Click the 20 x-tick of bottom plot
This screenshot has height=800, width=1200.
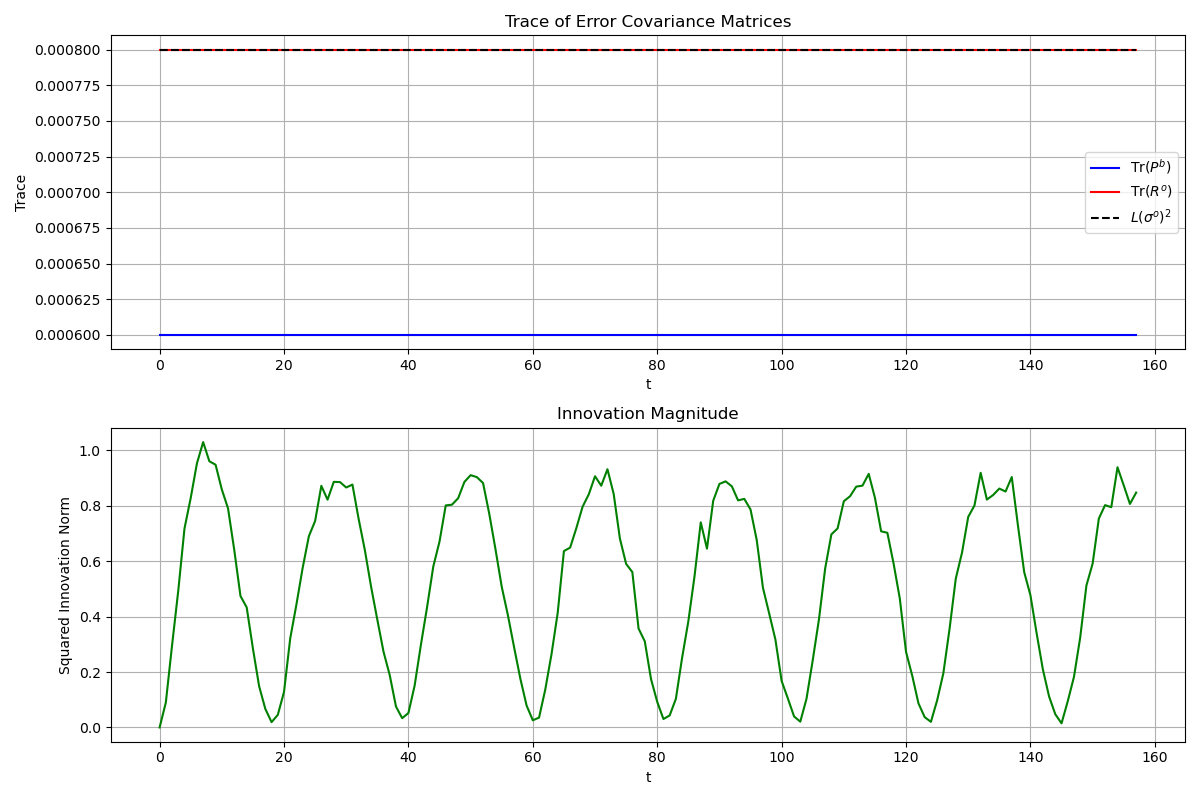pos(284,757)
